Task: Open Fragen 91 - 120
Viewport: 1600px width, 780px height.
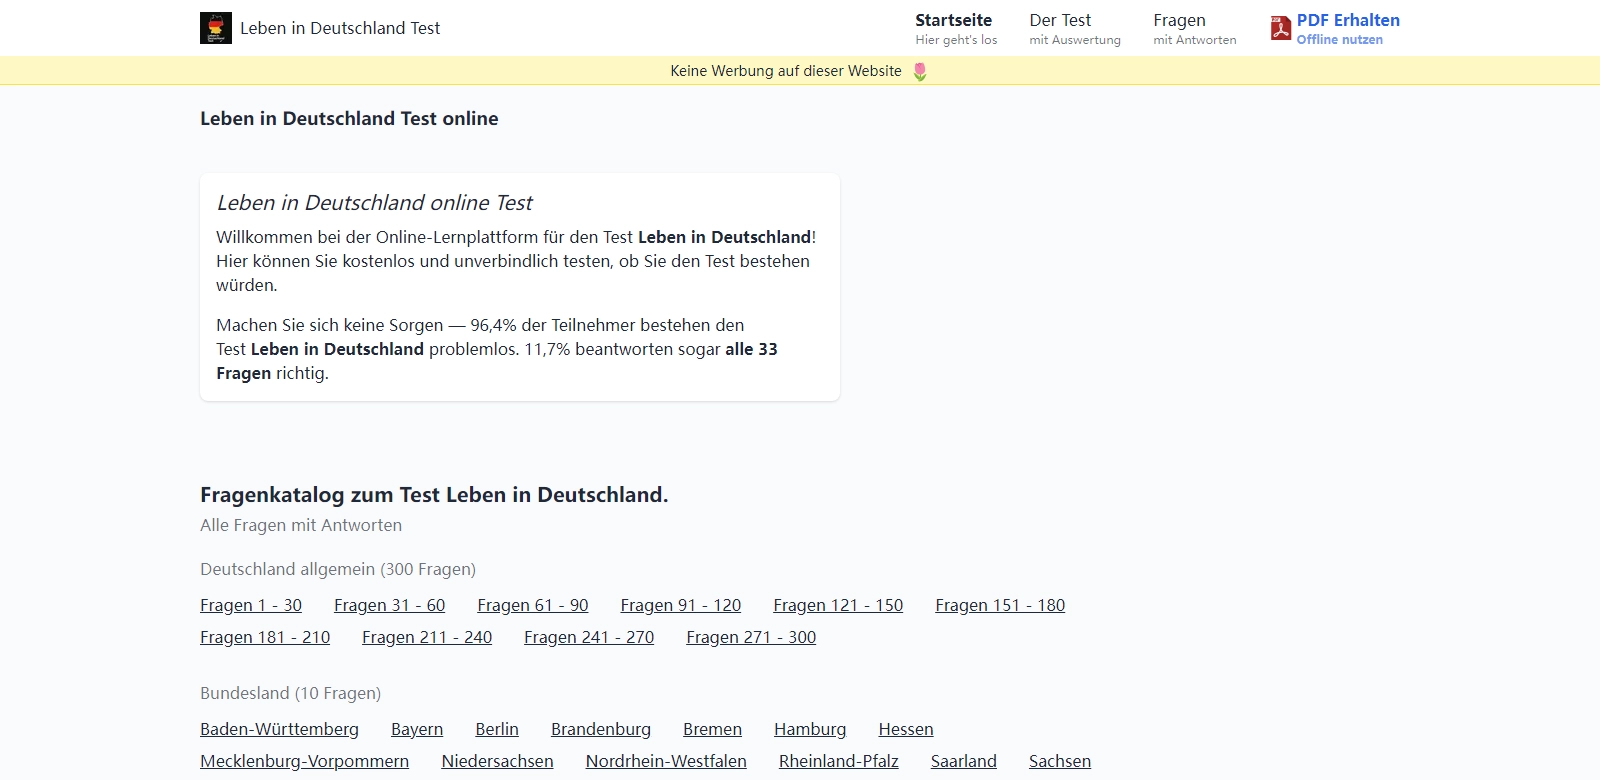Action: 681,605
